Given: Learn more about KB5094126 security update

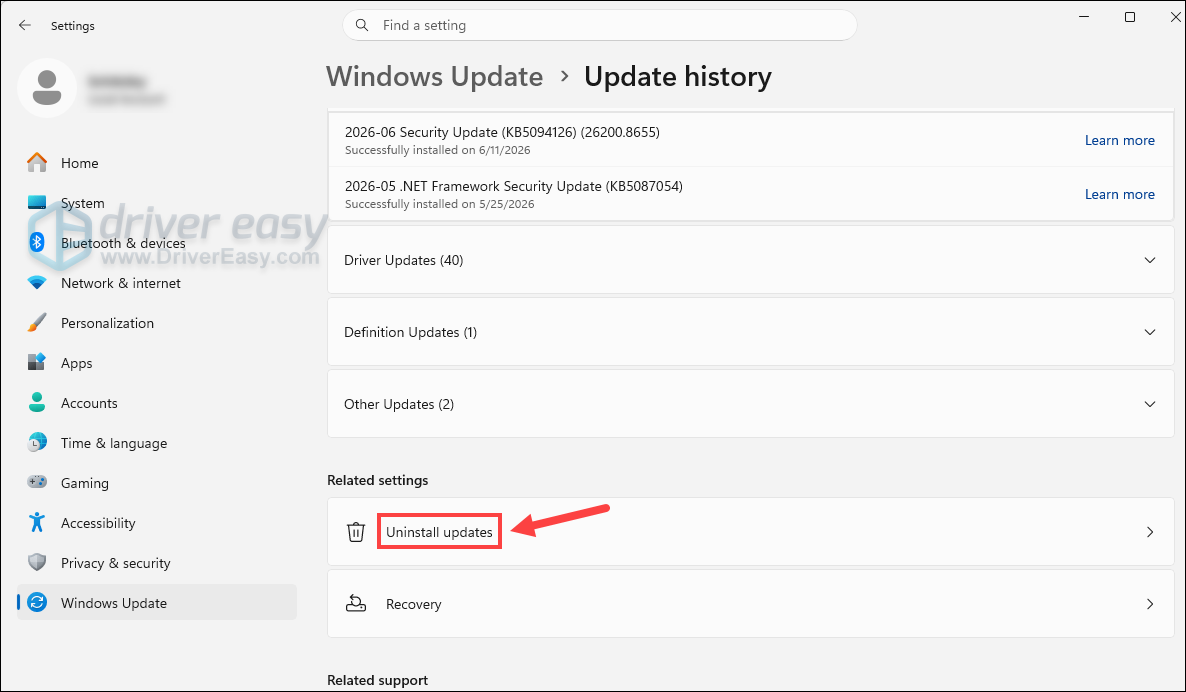Looking at the screenshot, I should 1119,140.
